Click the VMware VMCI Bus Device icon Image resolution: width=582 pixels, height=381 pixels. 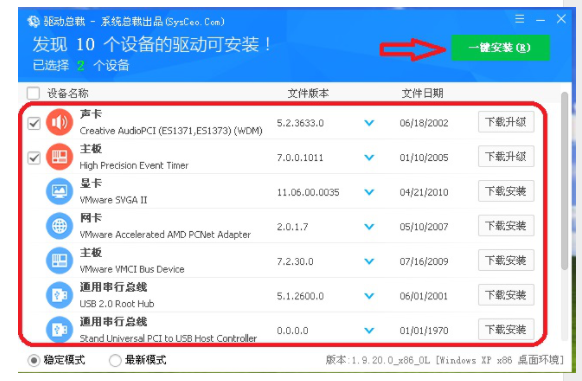59,260
